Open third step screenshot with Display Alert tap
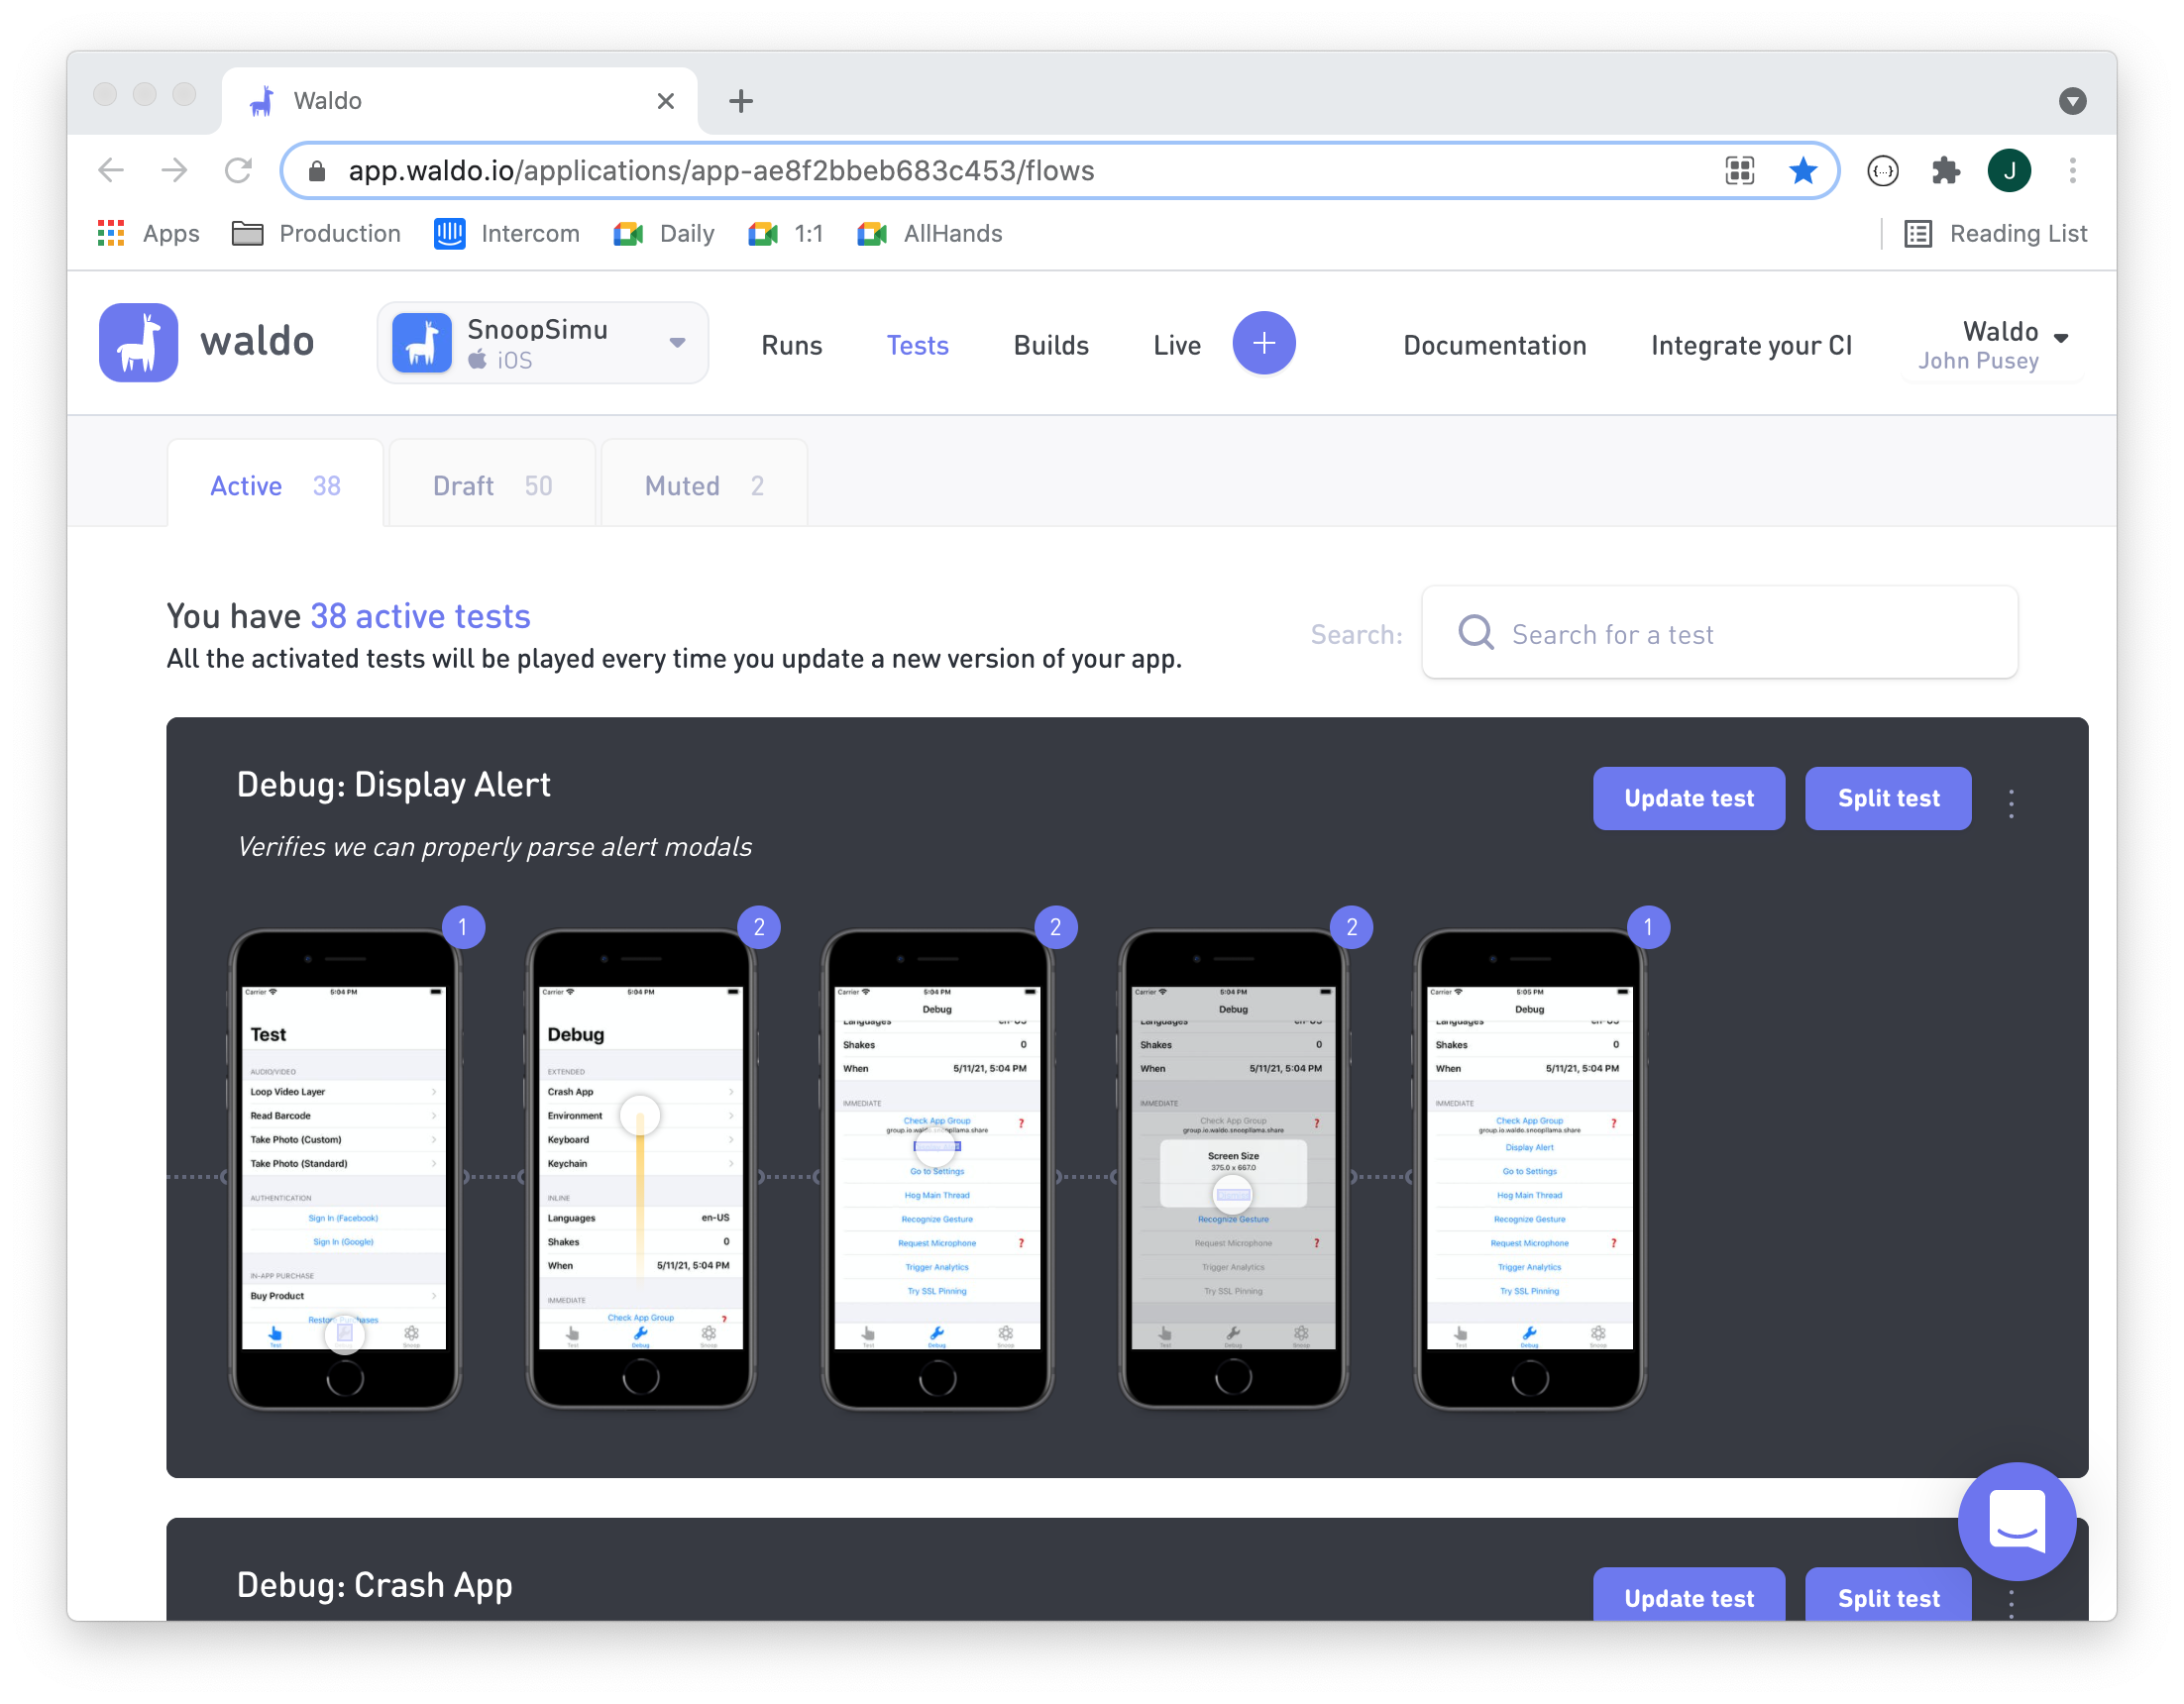2184x1704 pixels. 937,1168
